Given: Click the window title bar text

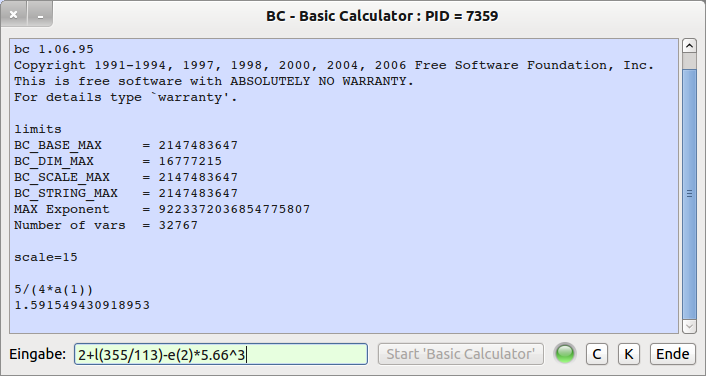Looking at the screenshot, I should click(382, 16).
